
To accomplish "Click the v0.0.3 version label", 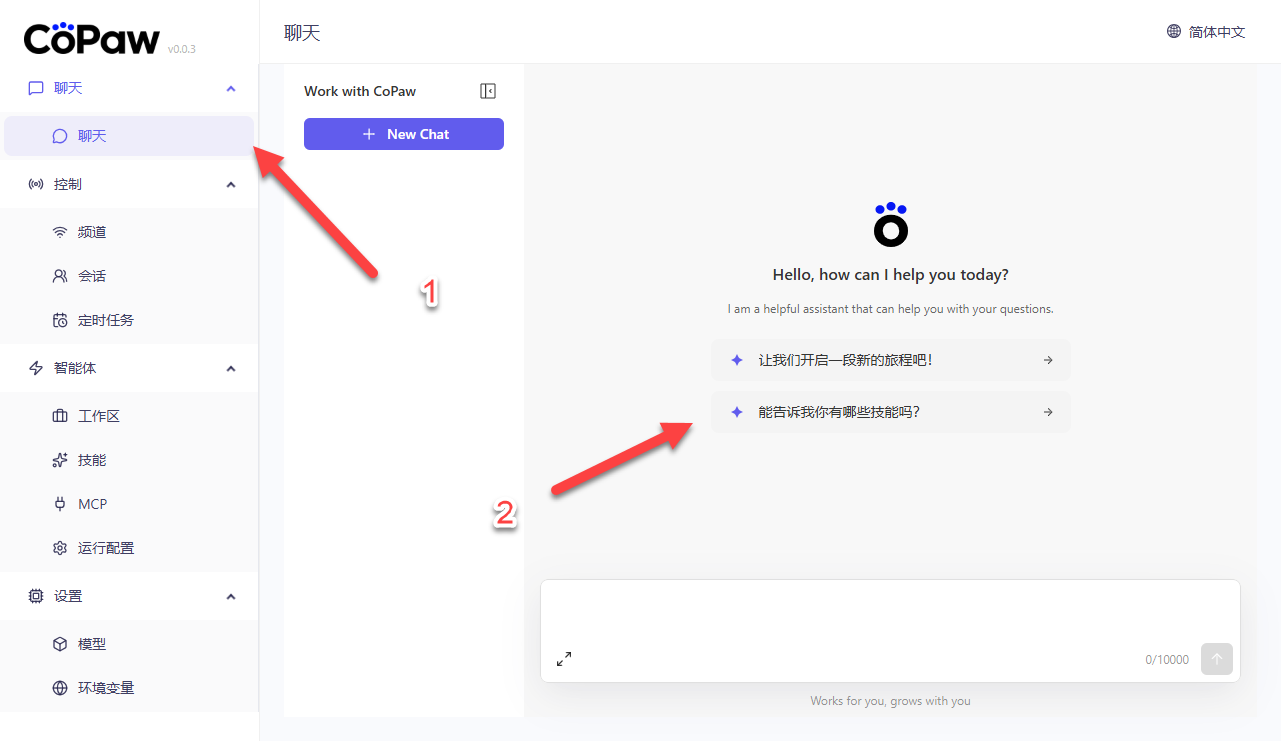I will pyautogui.click(x=182, y=48).
